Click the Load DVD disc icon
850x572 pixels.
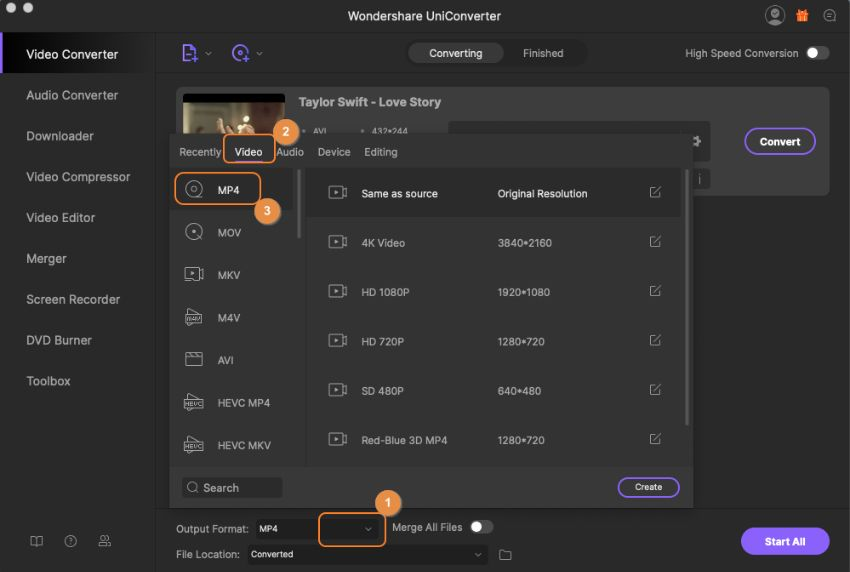pyautogui.click(x=240, y=53)
